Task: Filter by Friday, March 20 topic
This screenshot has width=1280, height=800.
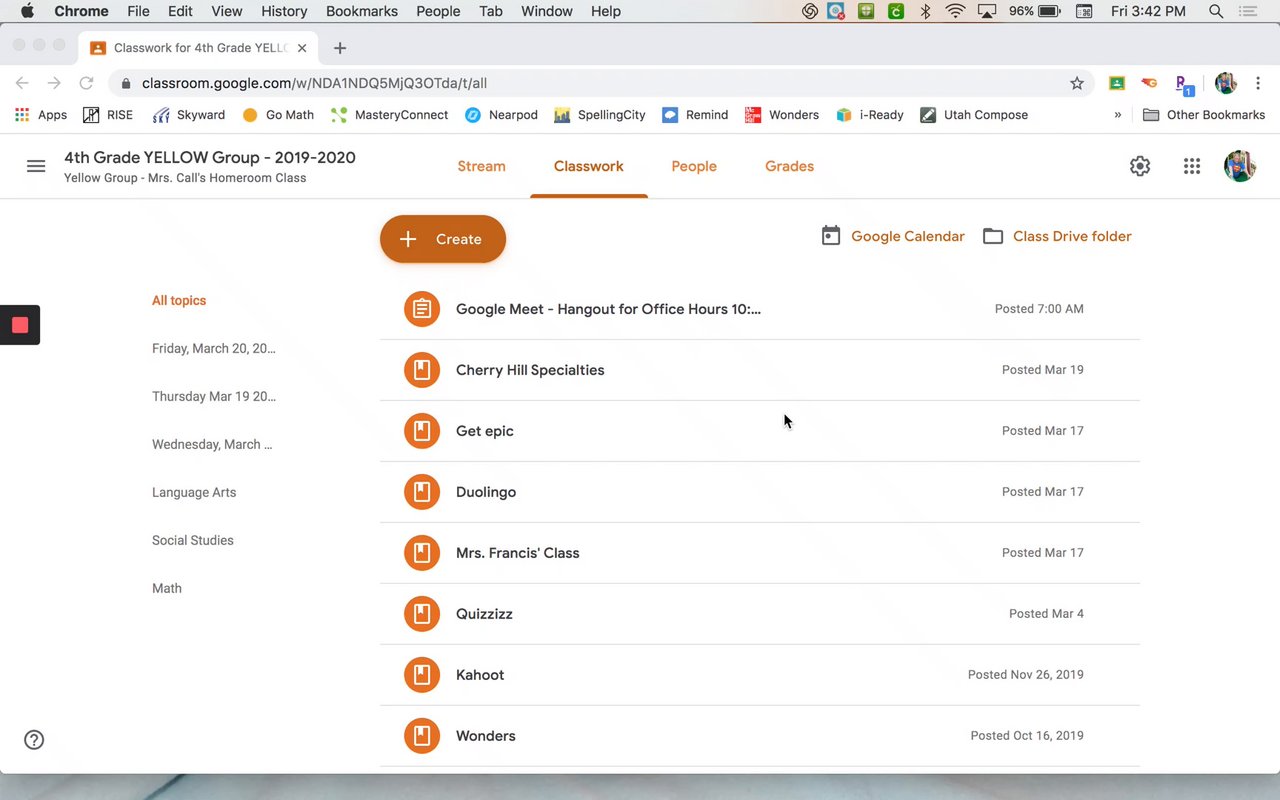Action: tap(214, 348)
